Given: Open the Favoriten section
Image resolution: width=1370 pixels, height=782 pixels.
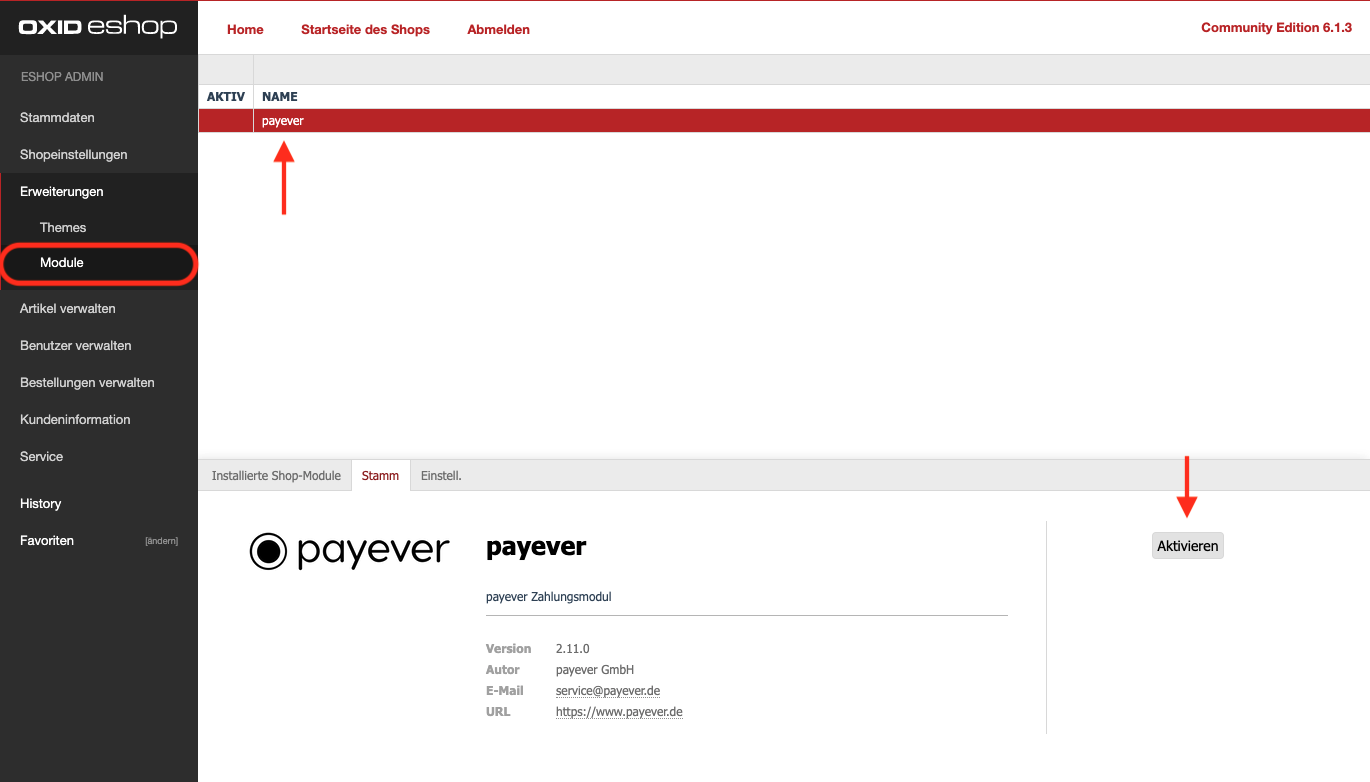Looking at the screenshot, I should 47,540.
